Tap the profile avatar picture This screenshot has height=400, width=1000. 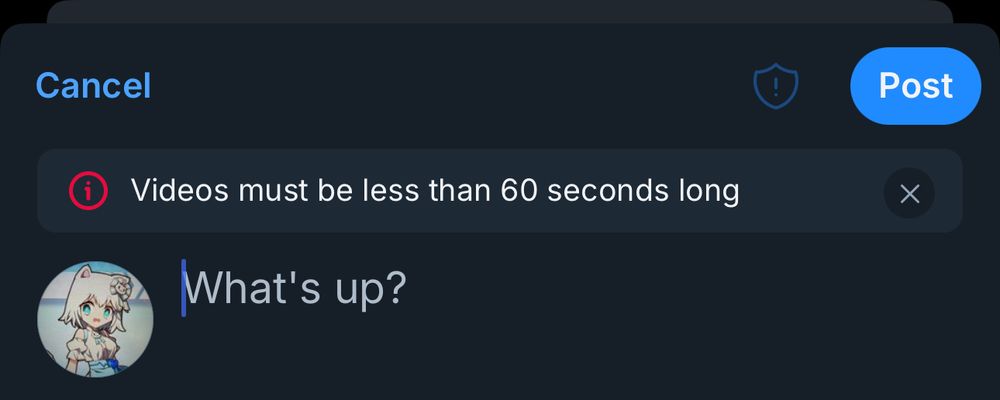pyautogui.click(x=95, y=319)
